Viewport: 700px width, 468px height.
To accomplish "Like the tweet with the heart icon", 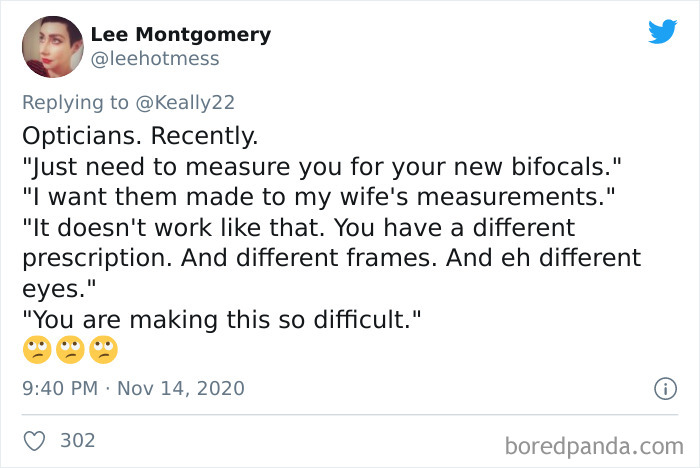I will pyautogui.click(x=34, y=439).
